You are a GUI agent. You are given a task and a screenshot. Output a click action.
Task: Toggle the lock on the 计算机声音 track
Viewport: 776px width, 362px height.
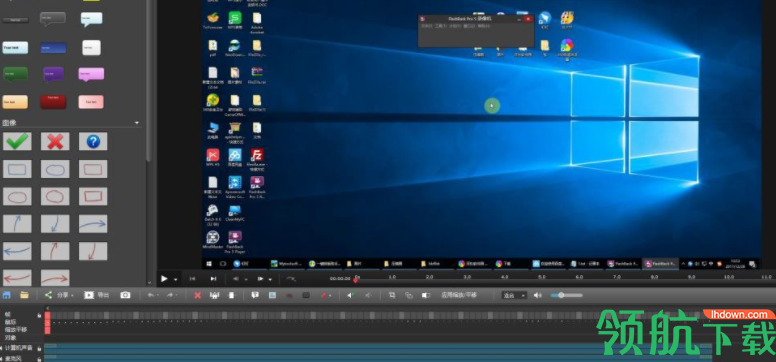[39, 349]
